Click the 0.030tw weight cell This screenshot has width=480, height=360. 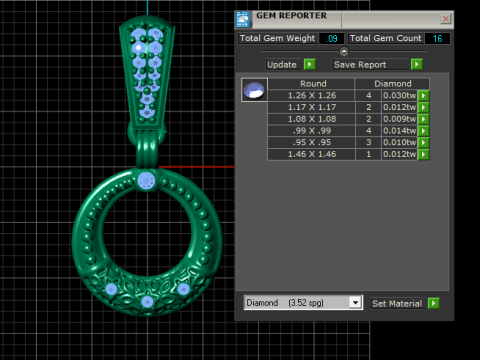point(399,96)
